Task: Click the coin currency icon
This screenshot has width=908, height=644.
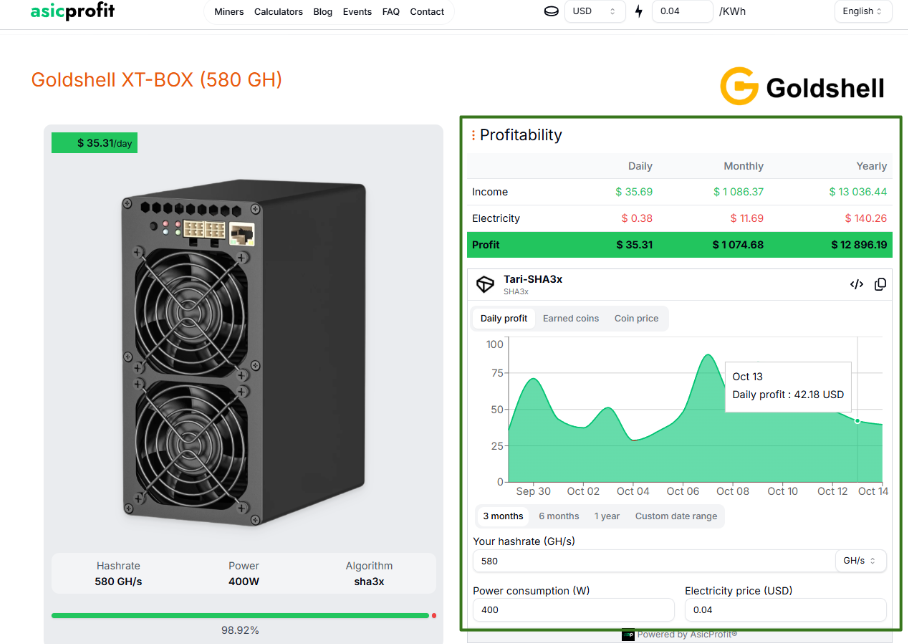Action: coord(551,11)
